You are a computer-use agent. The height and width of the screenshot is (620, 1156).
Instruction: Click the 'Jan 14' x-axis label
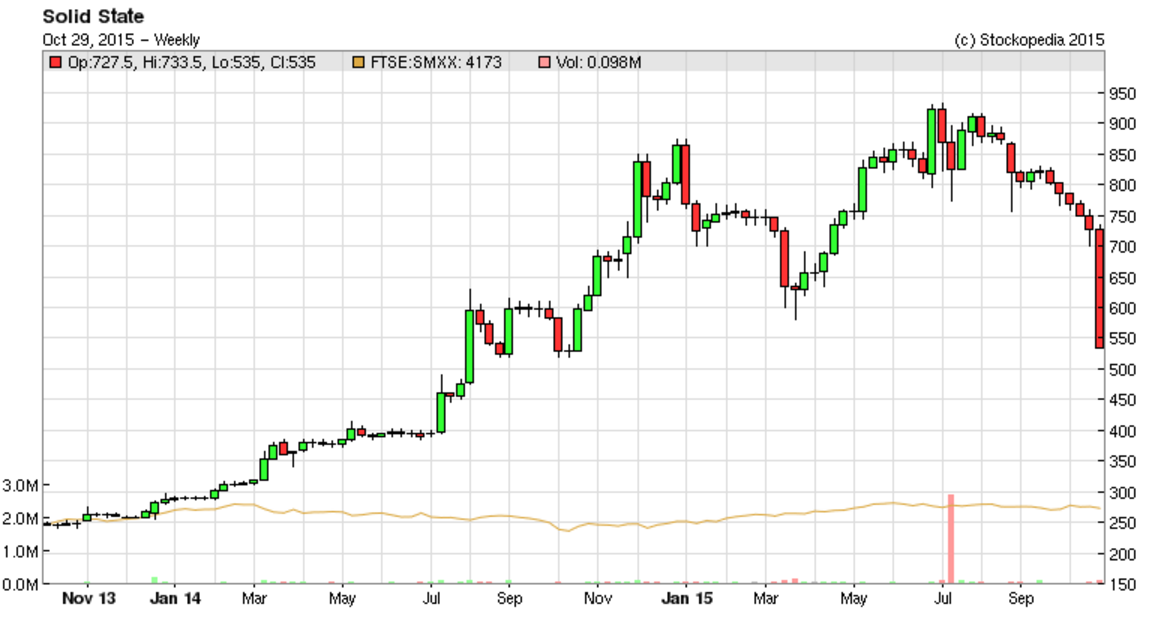(175, 599)
